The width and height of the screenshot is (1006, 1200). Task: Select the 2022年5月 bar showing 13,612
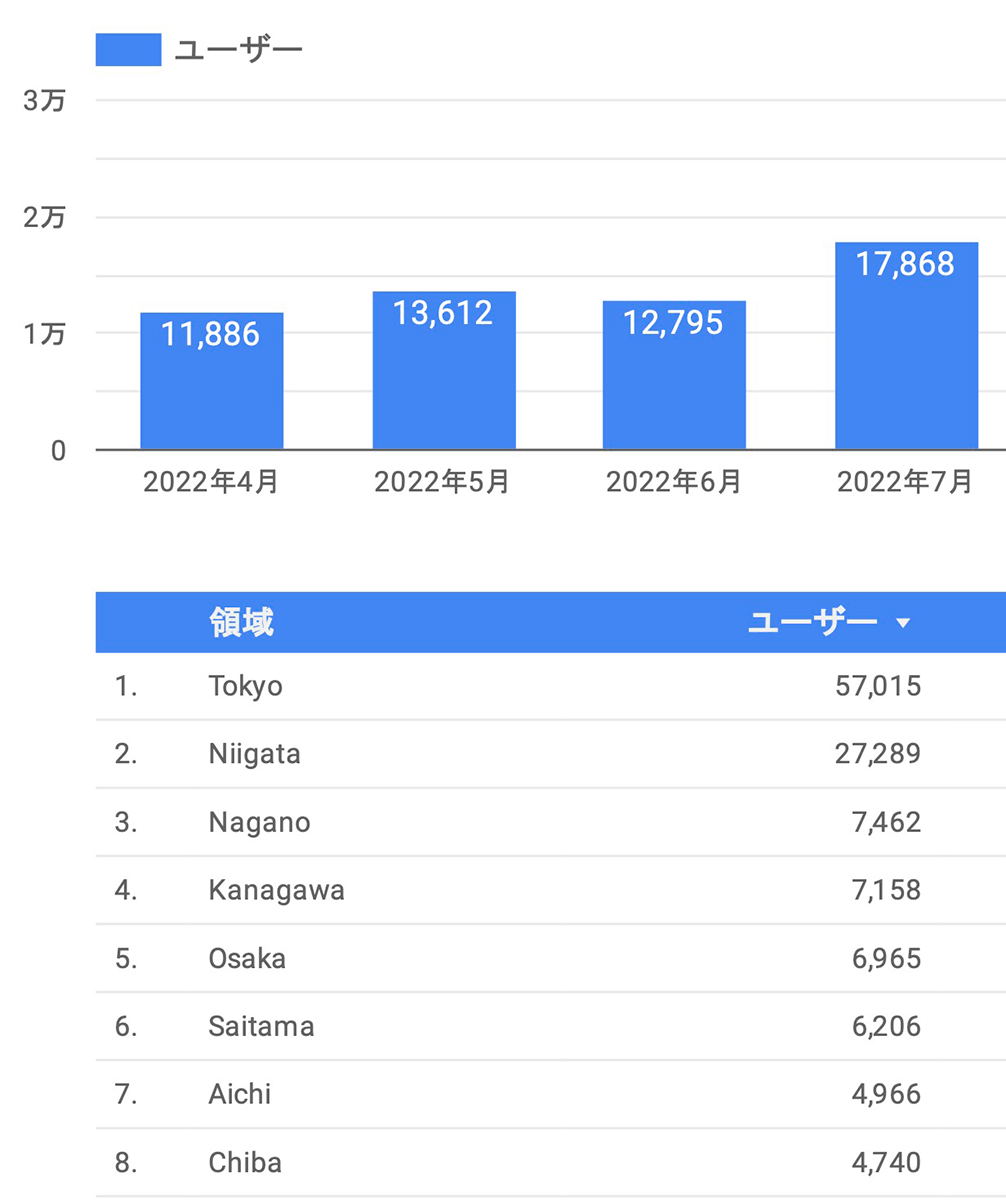point(443,371)
